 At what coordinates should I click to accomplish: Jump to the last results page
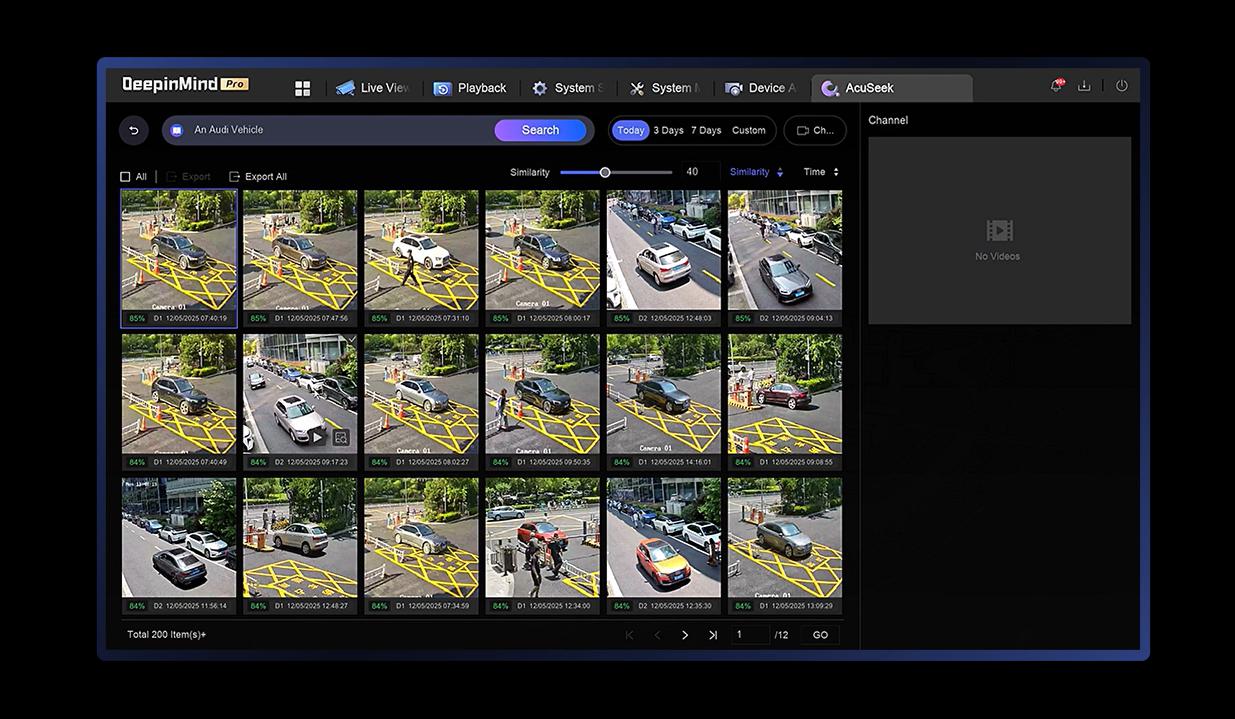pos(713,635)
